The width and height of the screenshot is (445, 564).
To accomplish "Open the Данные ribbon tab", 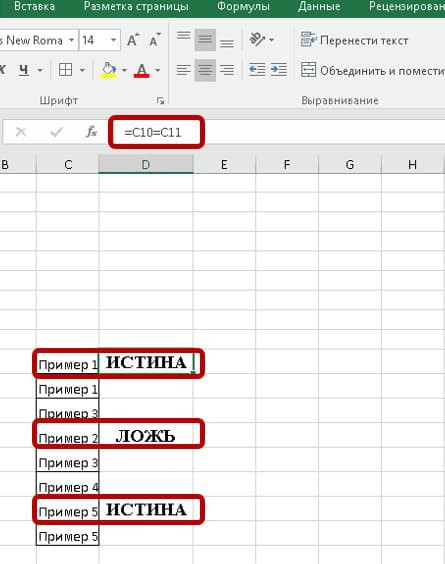I will [x=319, y=6].
